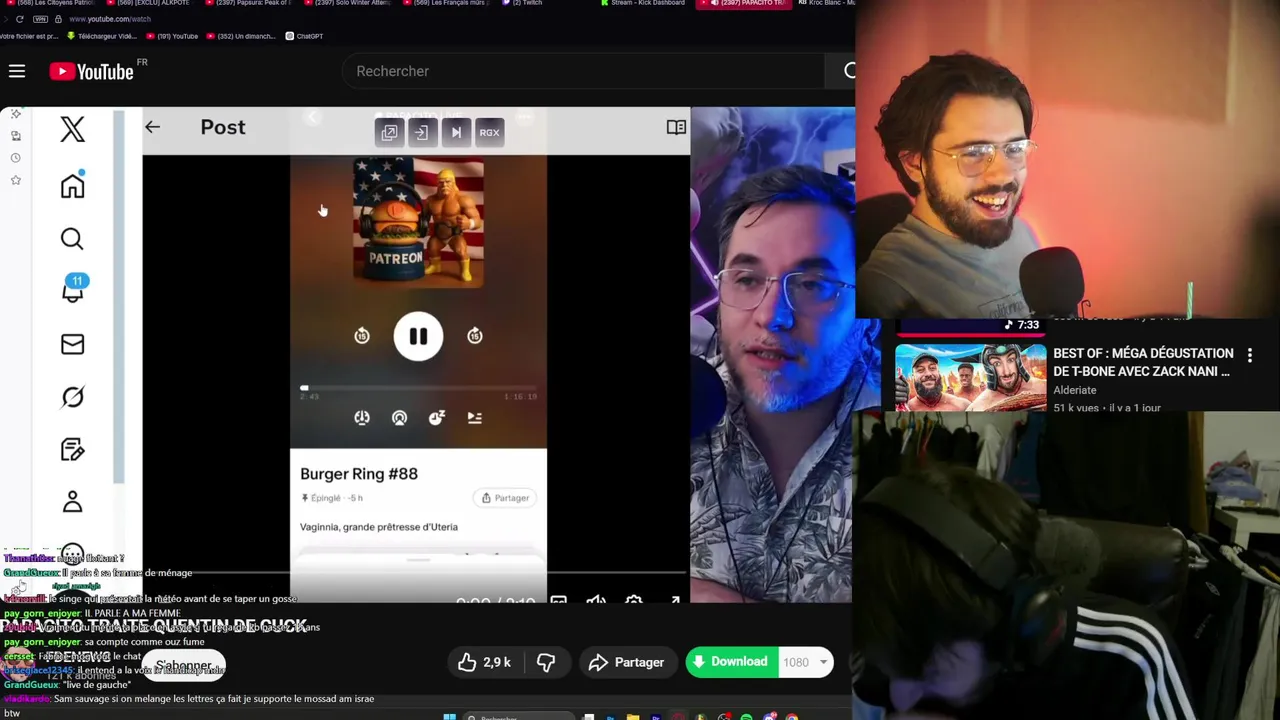
Task: Open three-dot menu for MÉGA DÉGUSTATION video
Action: (1249, 355)
